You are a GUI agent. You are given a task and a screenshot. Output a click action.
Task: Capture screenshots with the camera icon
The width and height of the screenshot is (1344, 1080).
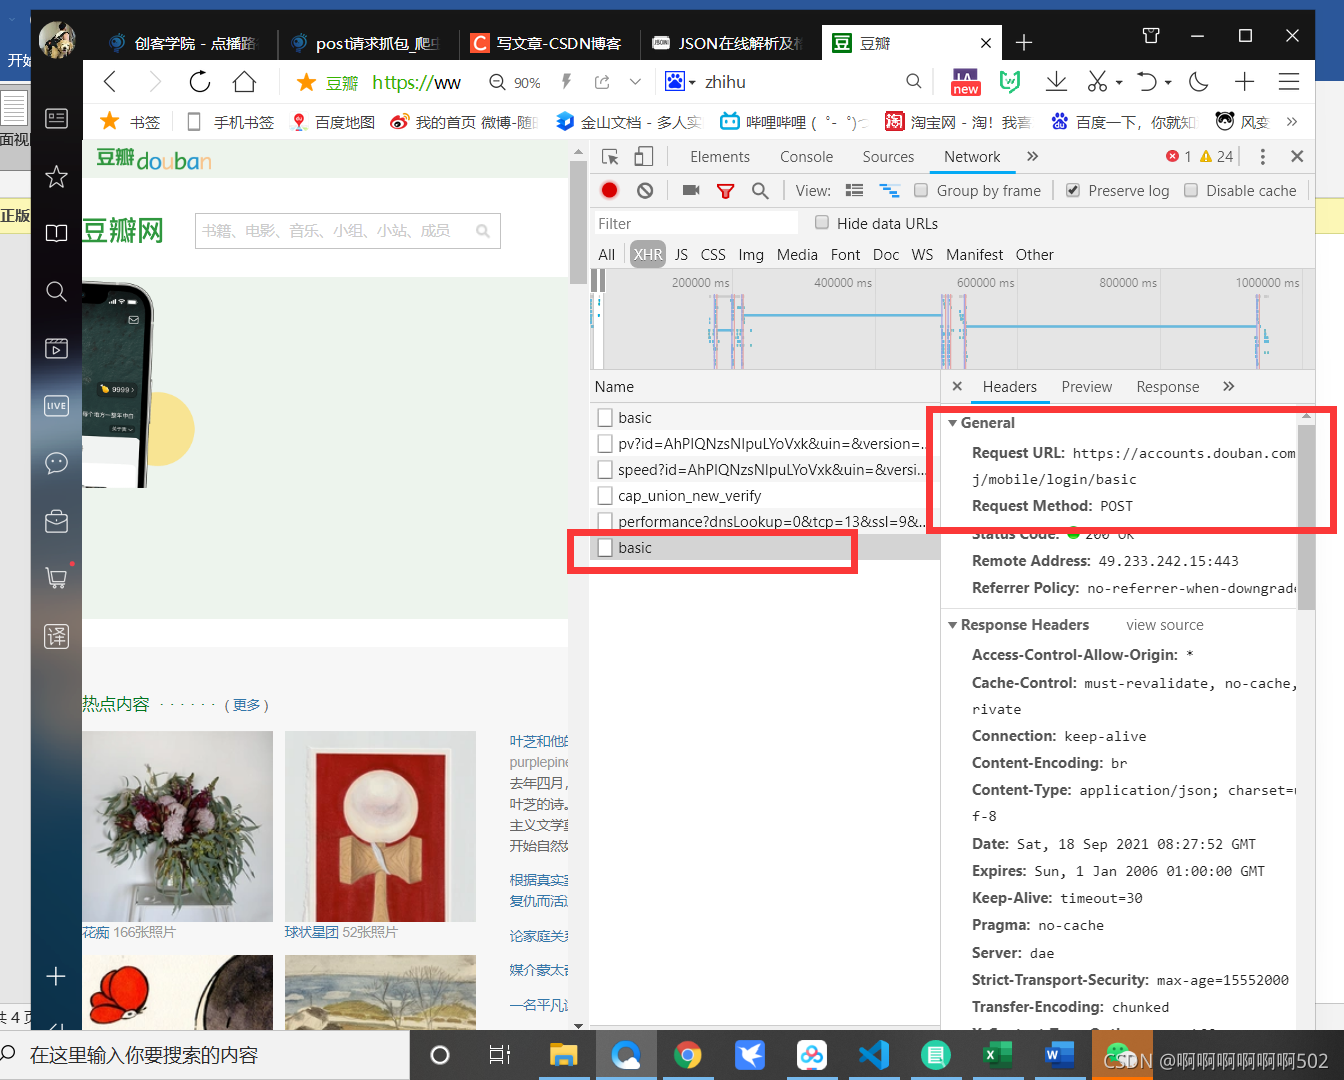pos(691,190)
